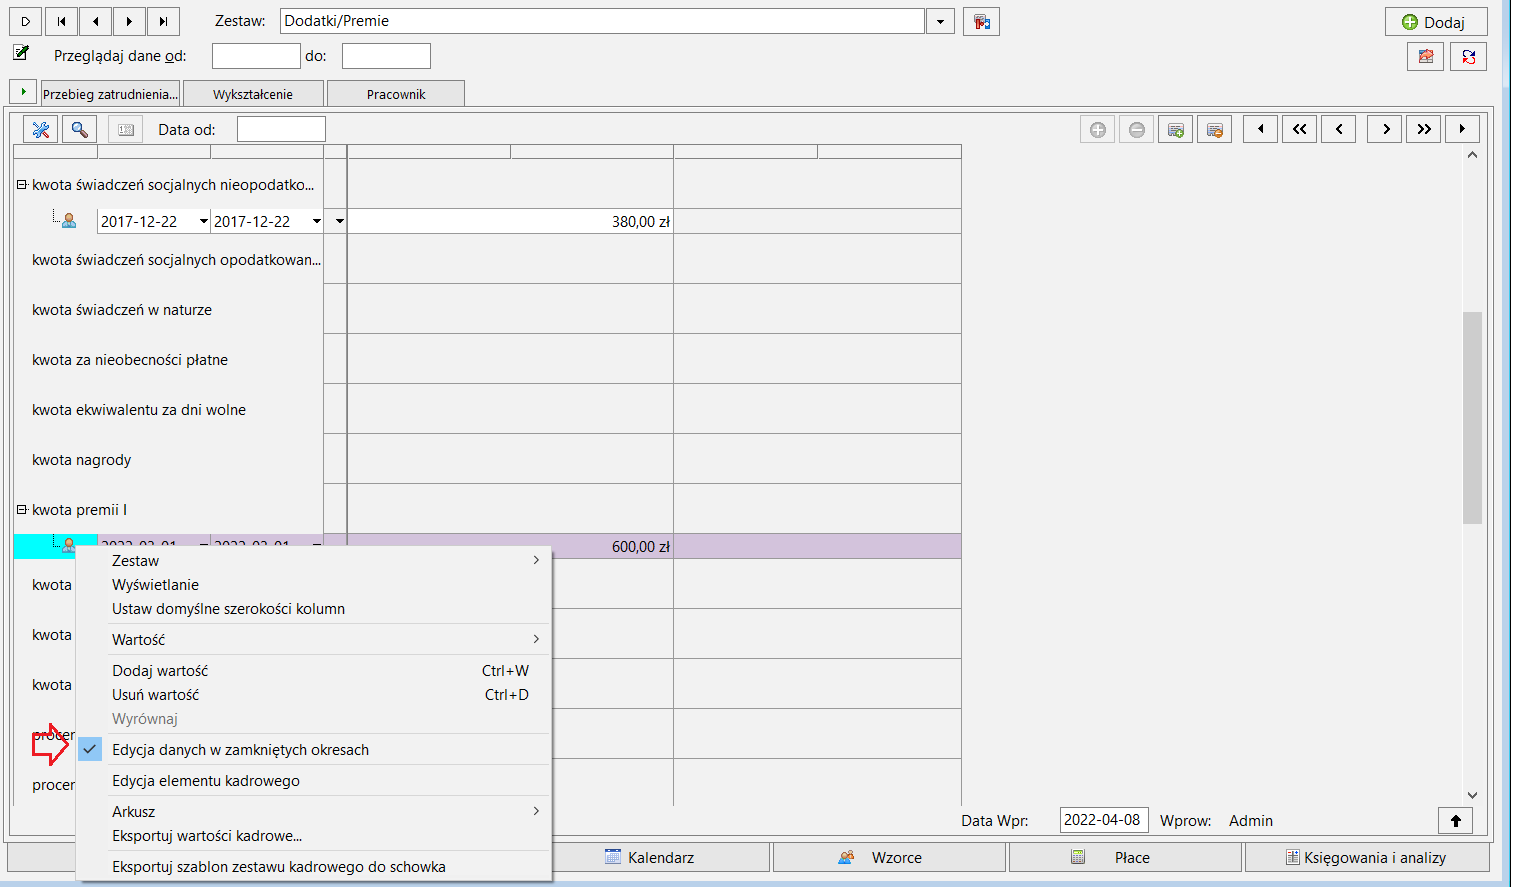The image size is (1513, 887).
Task: Collapse kwota świadczeń socjalnych nieopodatkowanych node
Action: pyautogui.click(x=21, y=185)
